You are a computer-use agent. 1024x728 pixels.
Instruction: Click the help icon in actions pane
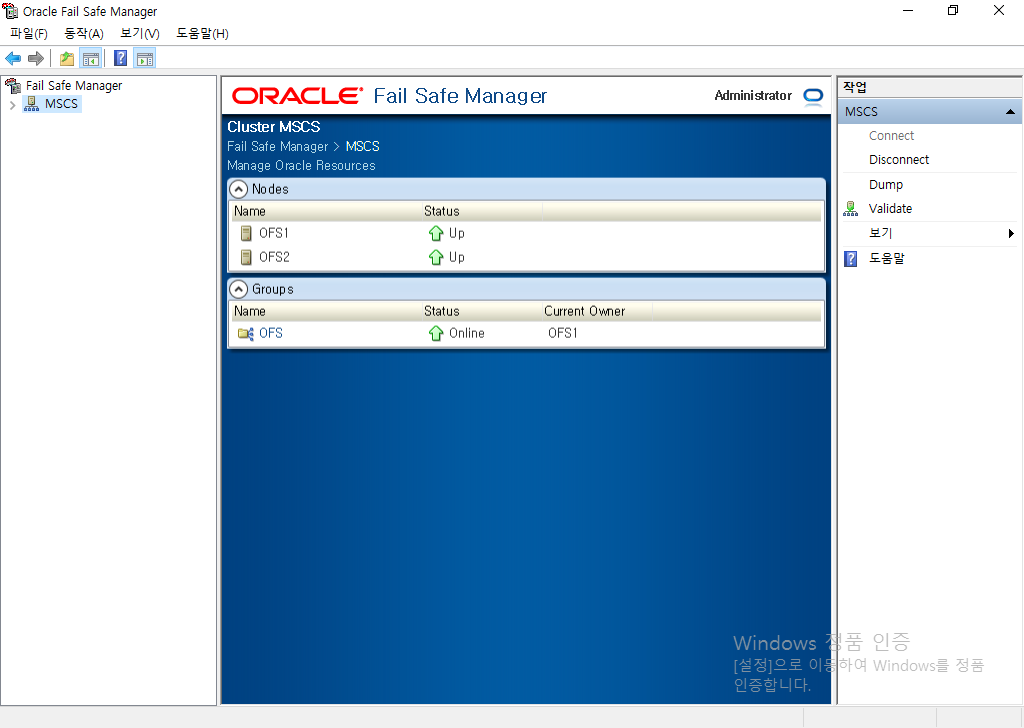850,259
